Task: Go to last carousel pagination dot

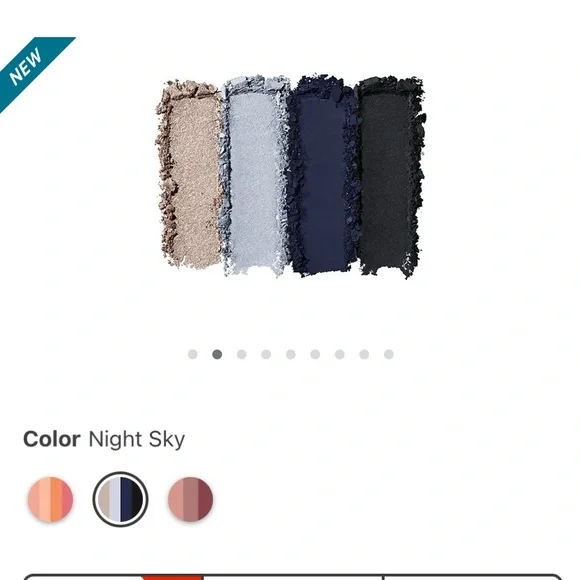Action: (389, 354)
